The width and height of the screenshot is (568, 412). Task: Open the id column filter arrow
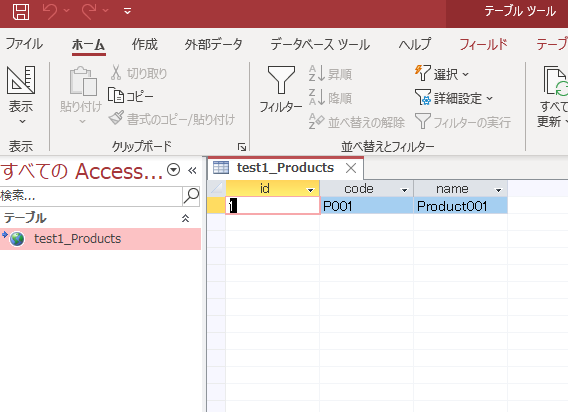[x=310, y=190]
